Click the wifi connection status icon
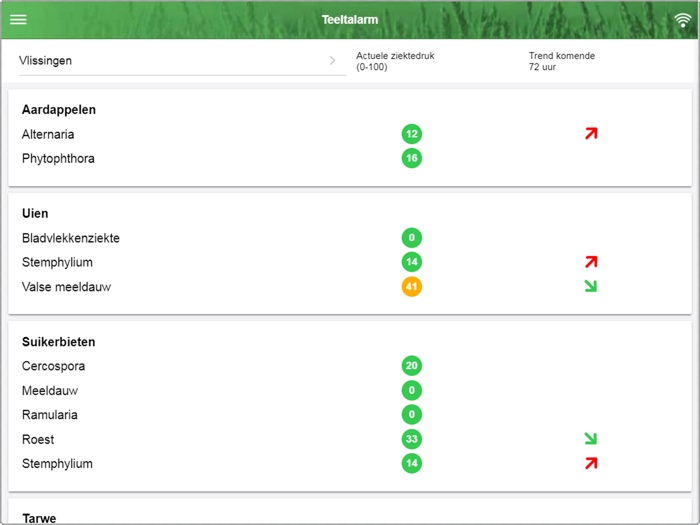The image size is (700, 525). pos(683,20)
